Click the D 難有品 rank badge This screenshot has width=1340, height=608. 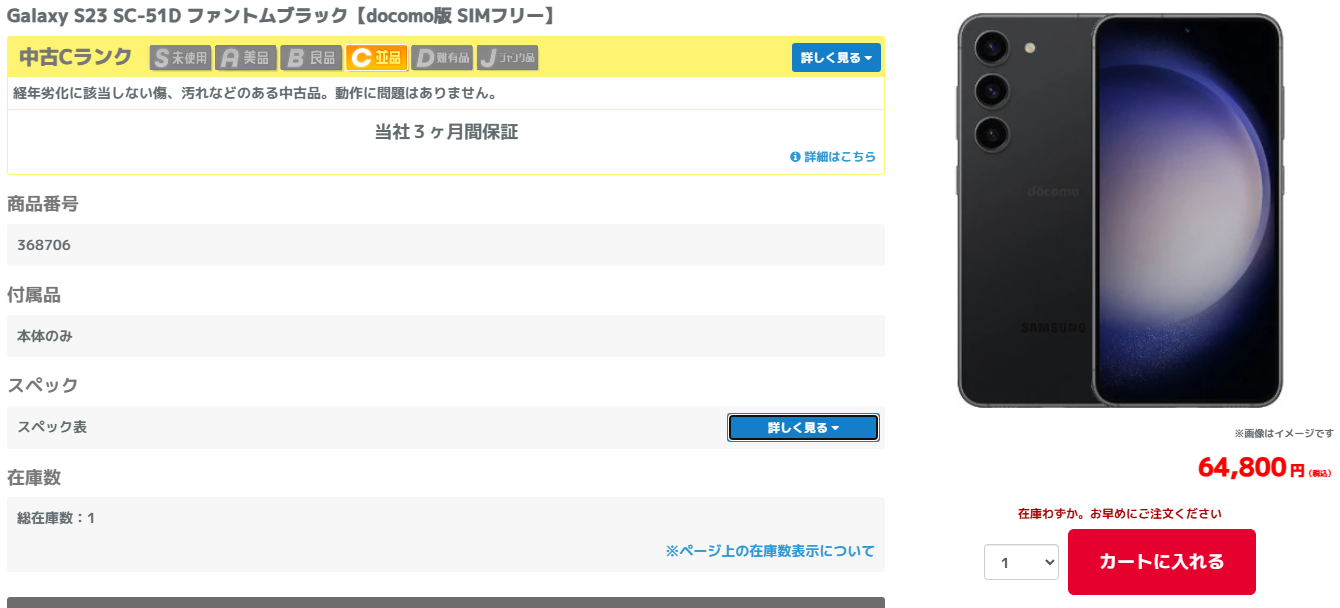442,58
